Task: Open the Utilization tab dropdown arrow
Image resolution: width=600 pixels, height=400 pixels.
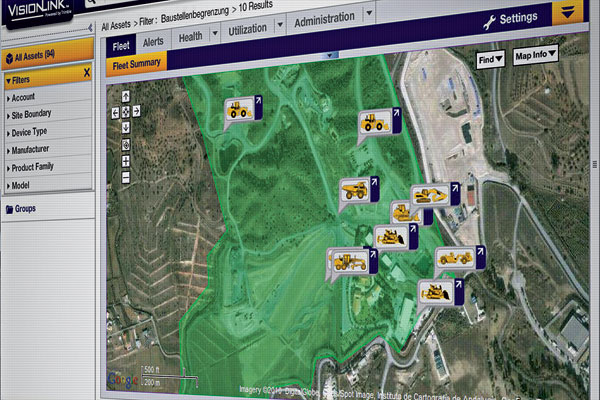Action: pyautogui.click(x=280, y=25)
